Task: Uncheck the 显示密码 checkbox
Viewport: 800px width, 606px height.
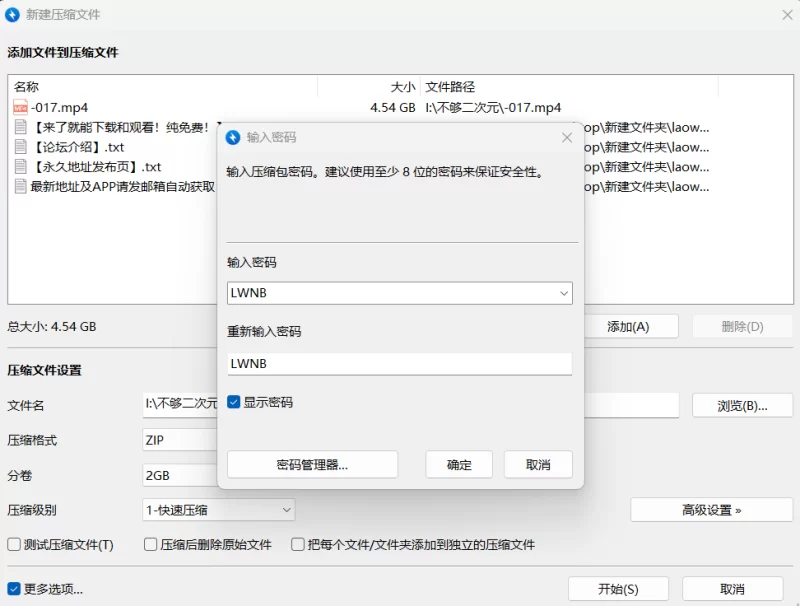Action: click(x=234, y=402)
